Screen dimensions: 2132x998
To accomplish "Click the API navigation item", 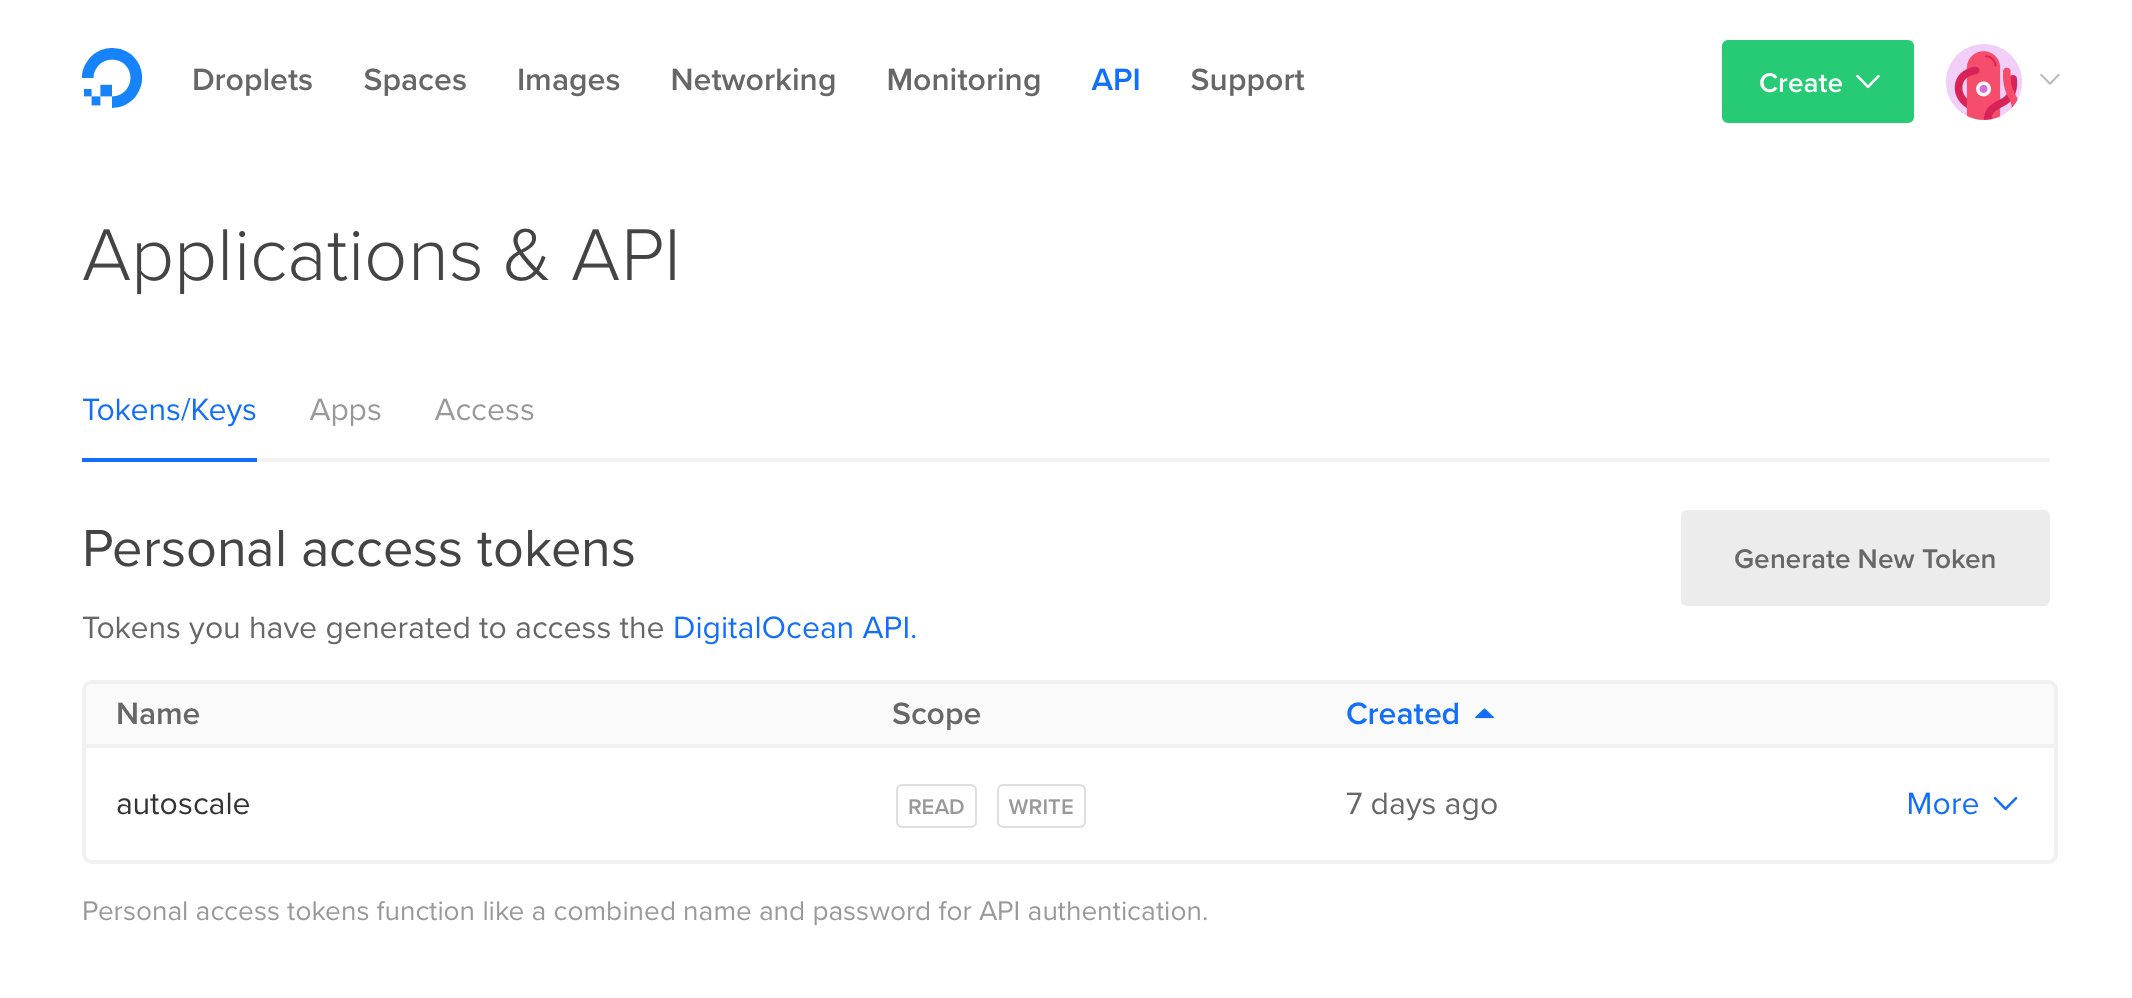I will point(1115,80).
